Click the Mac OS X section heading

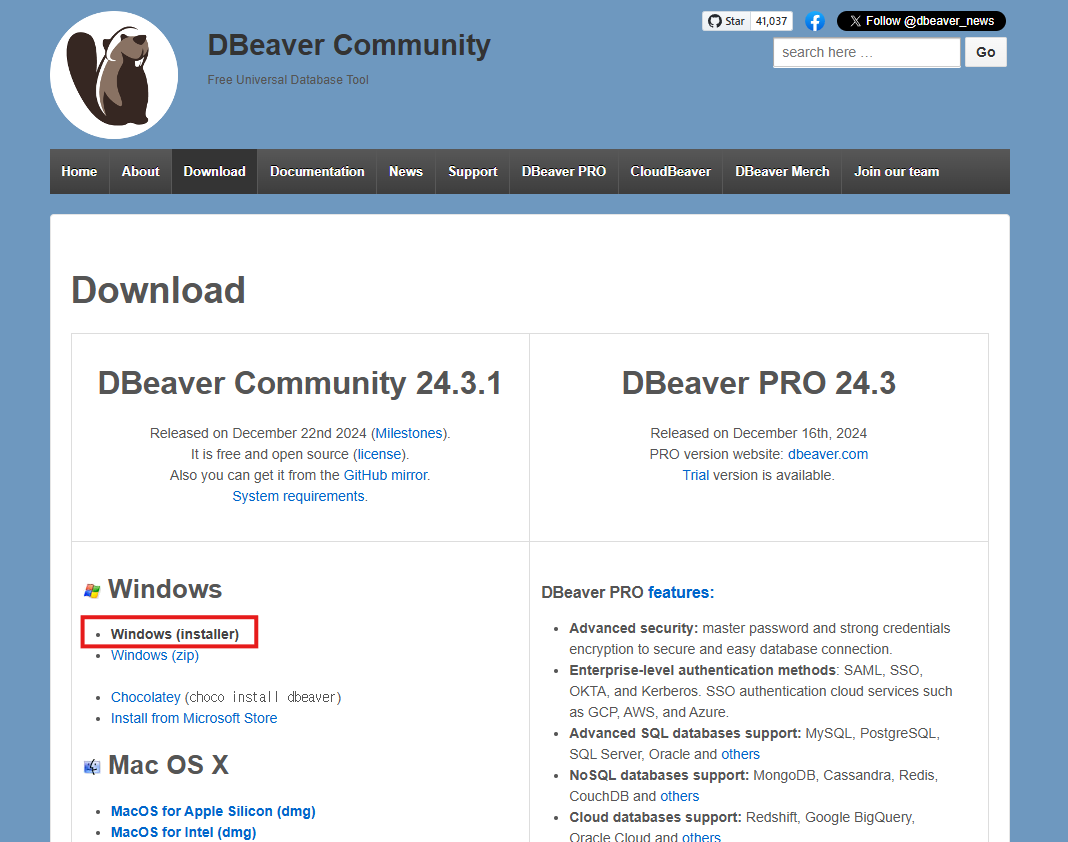click(x=168, y=766)
